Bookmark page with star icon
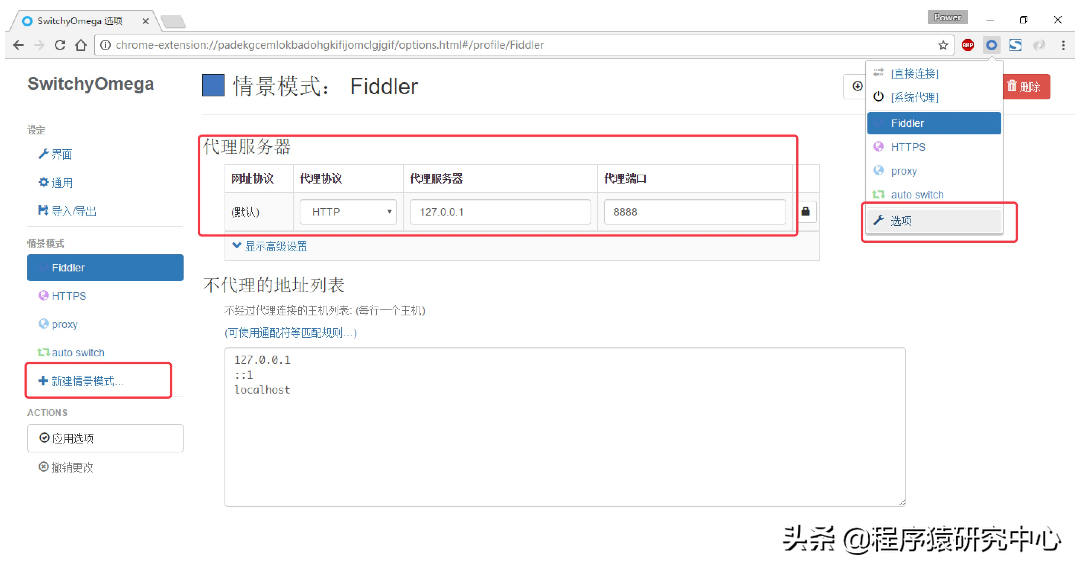The width and height of the screenshot is (1079, 570). coord(943,45)
